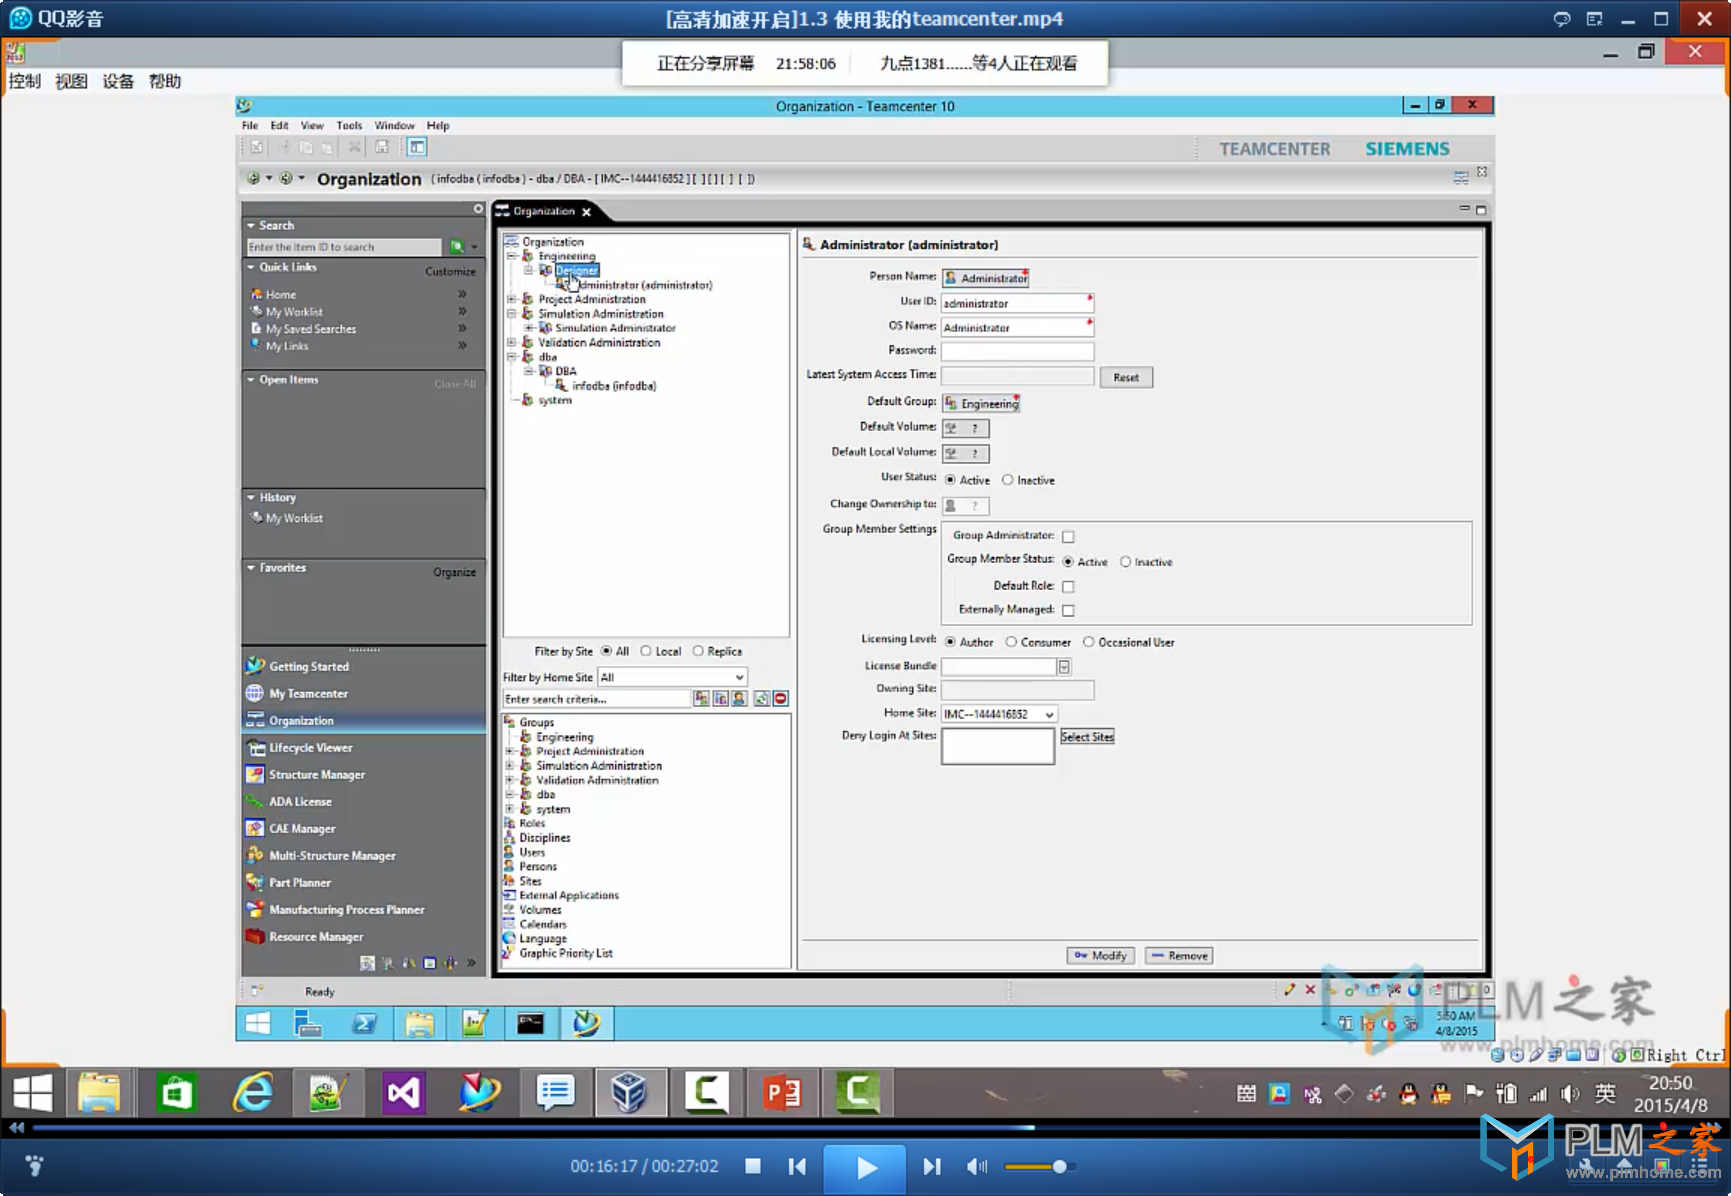Select Active user status
The image size is (1731, 1196).
coord(950,480)
